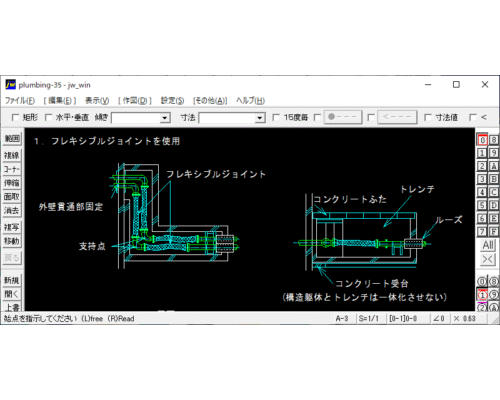Toggle the 寸法値 checkbox
The height and width of the screenshot is (400, 500).
pyautogui.click(x=427, y=117)
